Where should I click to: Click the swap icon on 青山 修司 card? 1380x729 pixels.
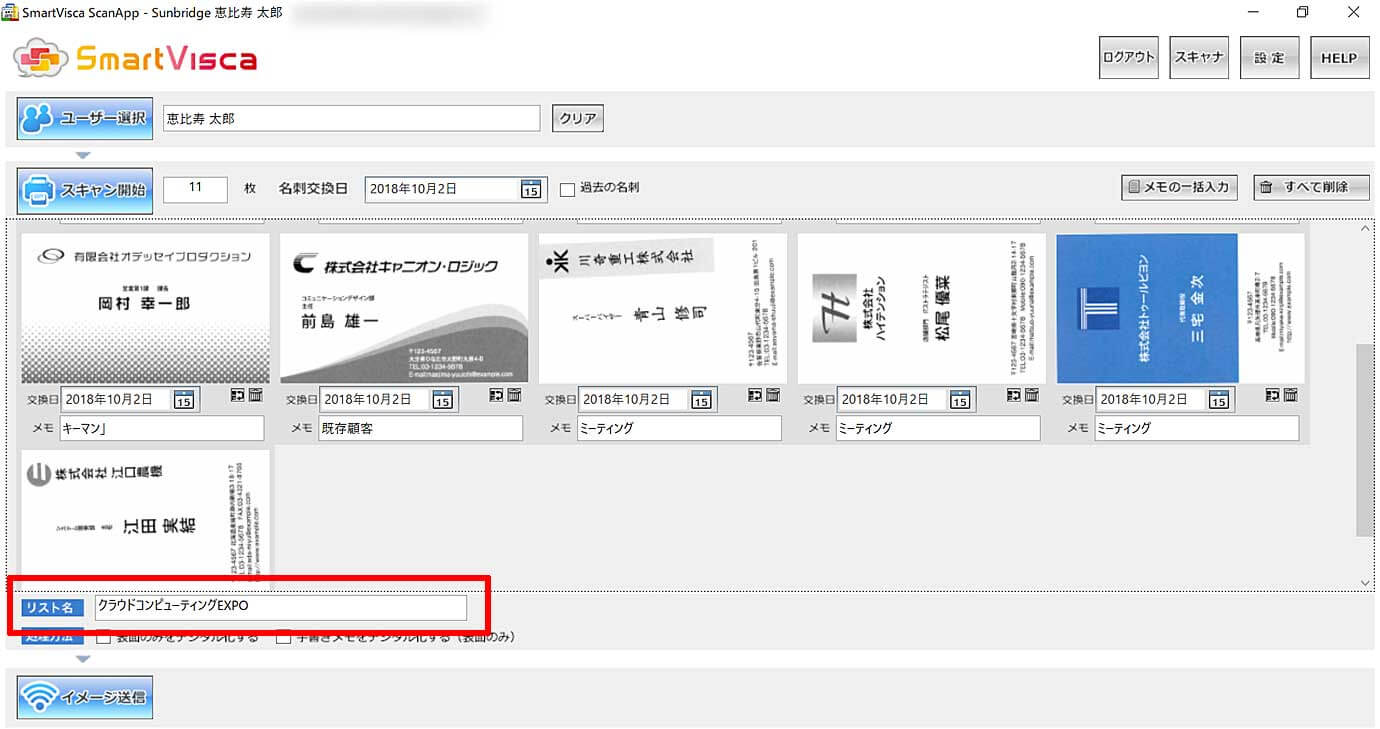pos(755,396)
